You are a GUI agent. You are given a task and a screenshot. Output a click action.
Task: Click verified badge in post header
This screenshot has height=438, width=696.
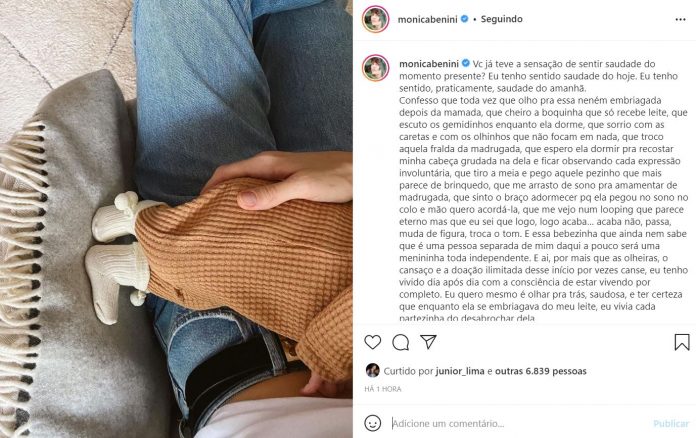464,19
